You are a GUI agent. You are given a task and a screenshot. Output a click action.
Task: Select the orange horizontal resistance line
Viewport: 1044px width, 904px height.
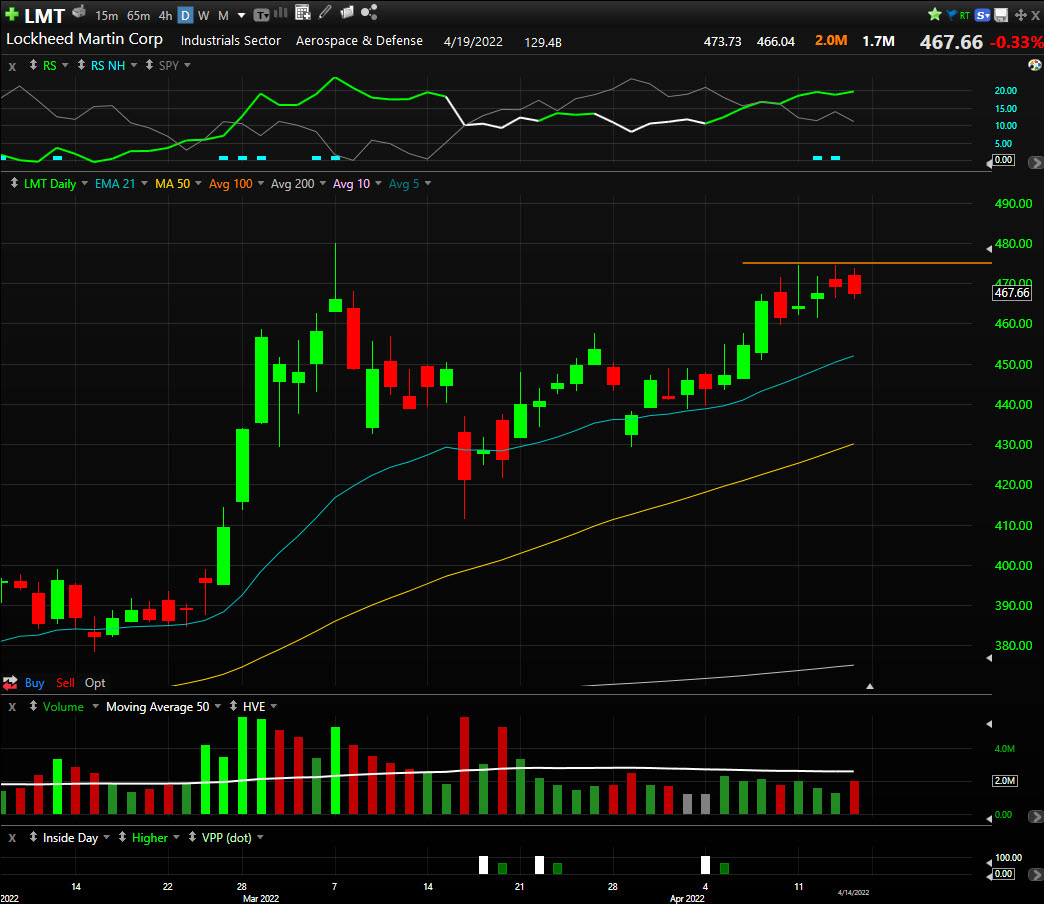click(866, 263)
